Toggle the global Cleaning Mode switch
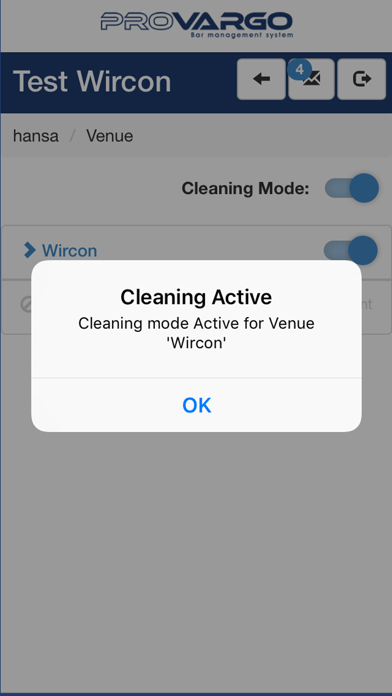 point(352,188)
